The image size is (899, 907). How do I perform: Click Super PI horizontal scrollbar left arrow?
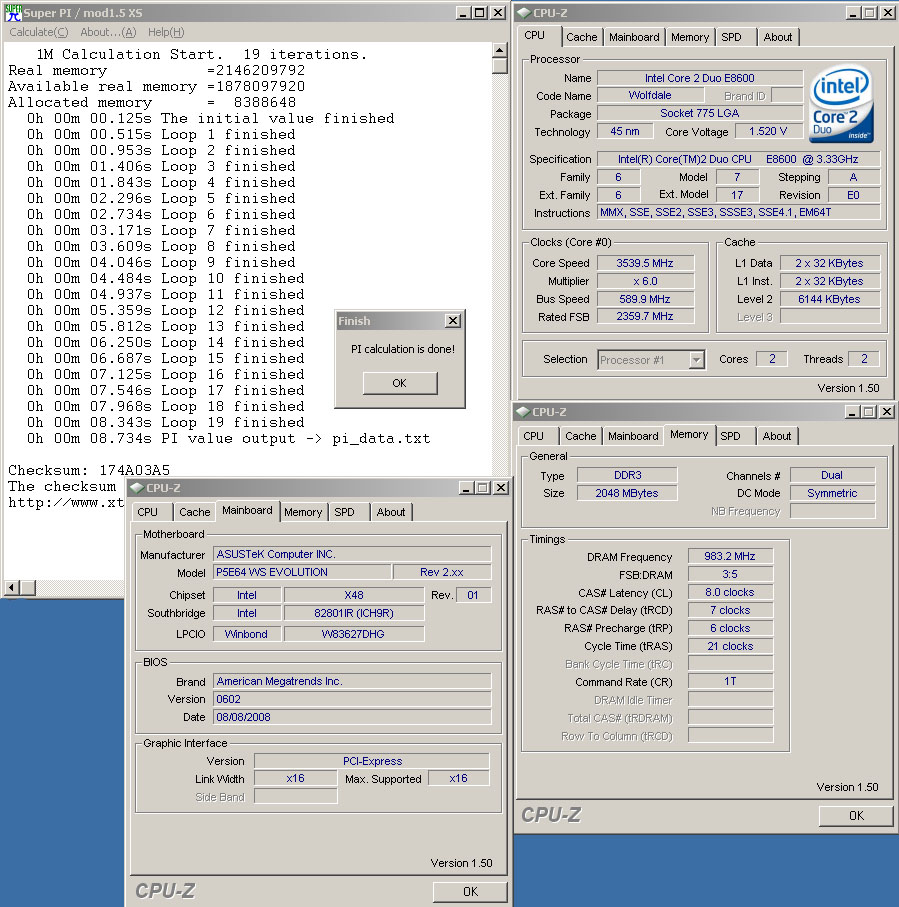(x=11, y=588)
